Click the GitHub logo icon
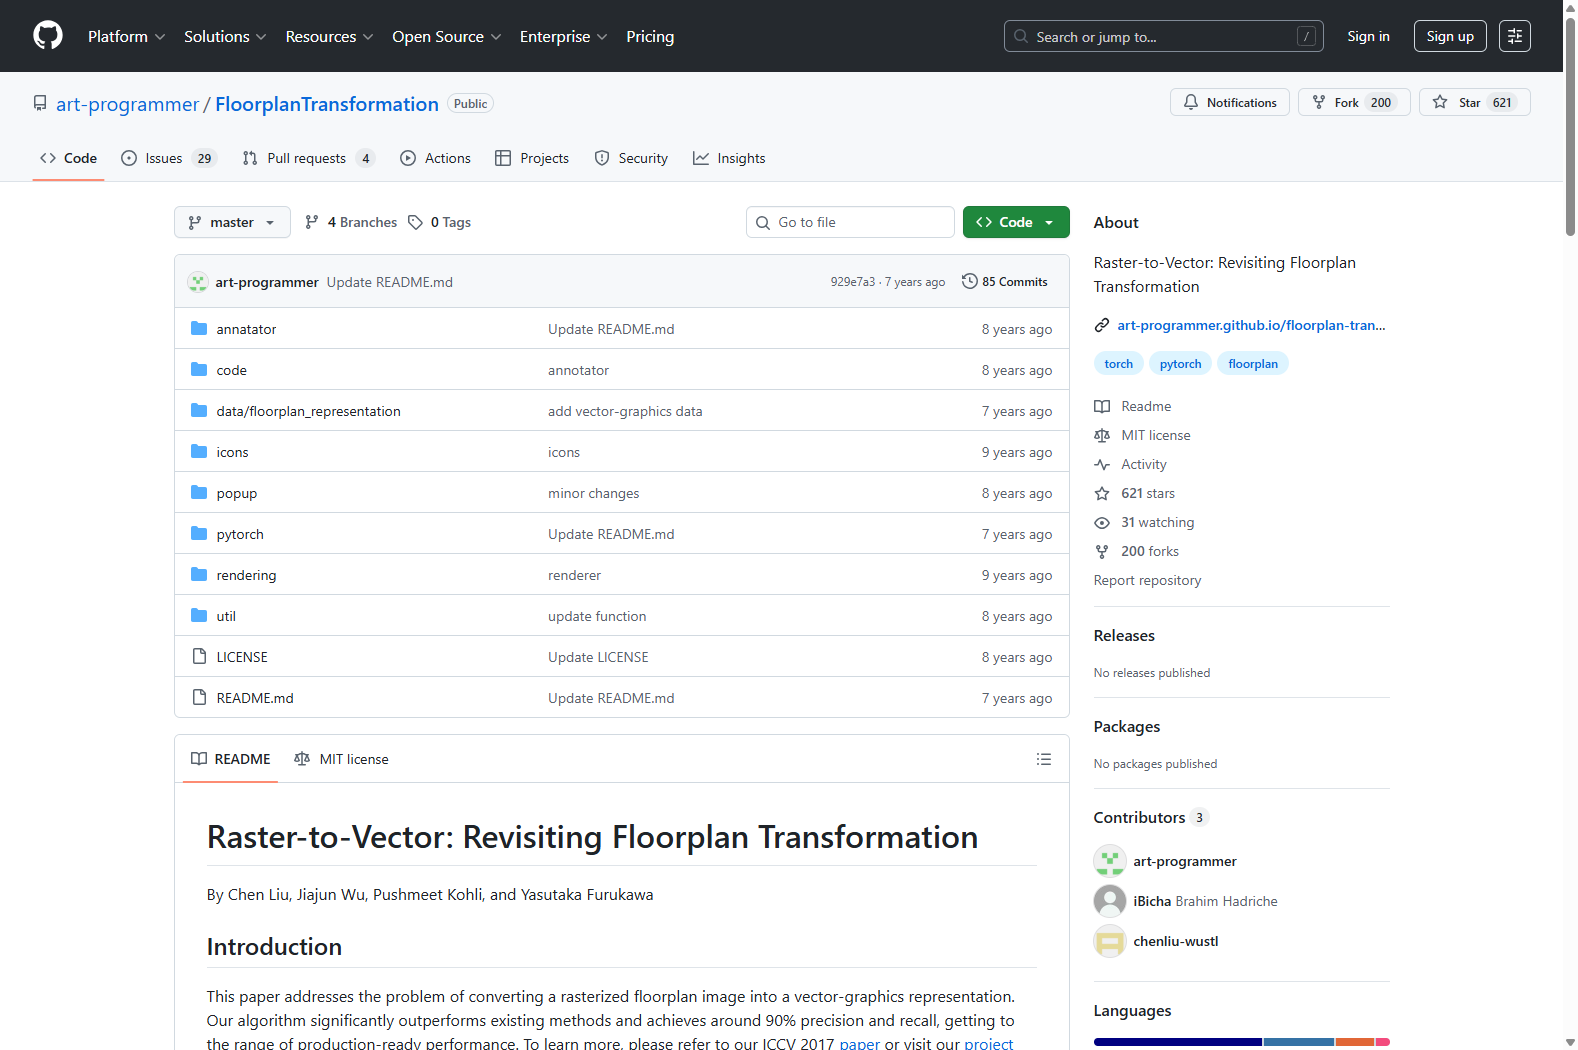 (x=48, y=36)
